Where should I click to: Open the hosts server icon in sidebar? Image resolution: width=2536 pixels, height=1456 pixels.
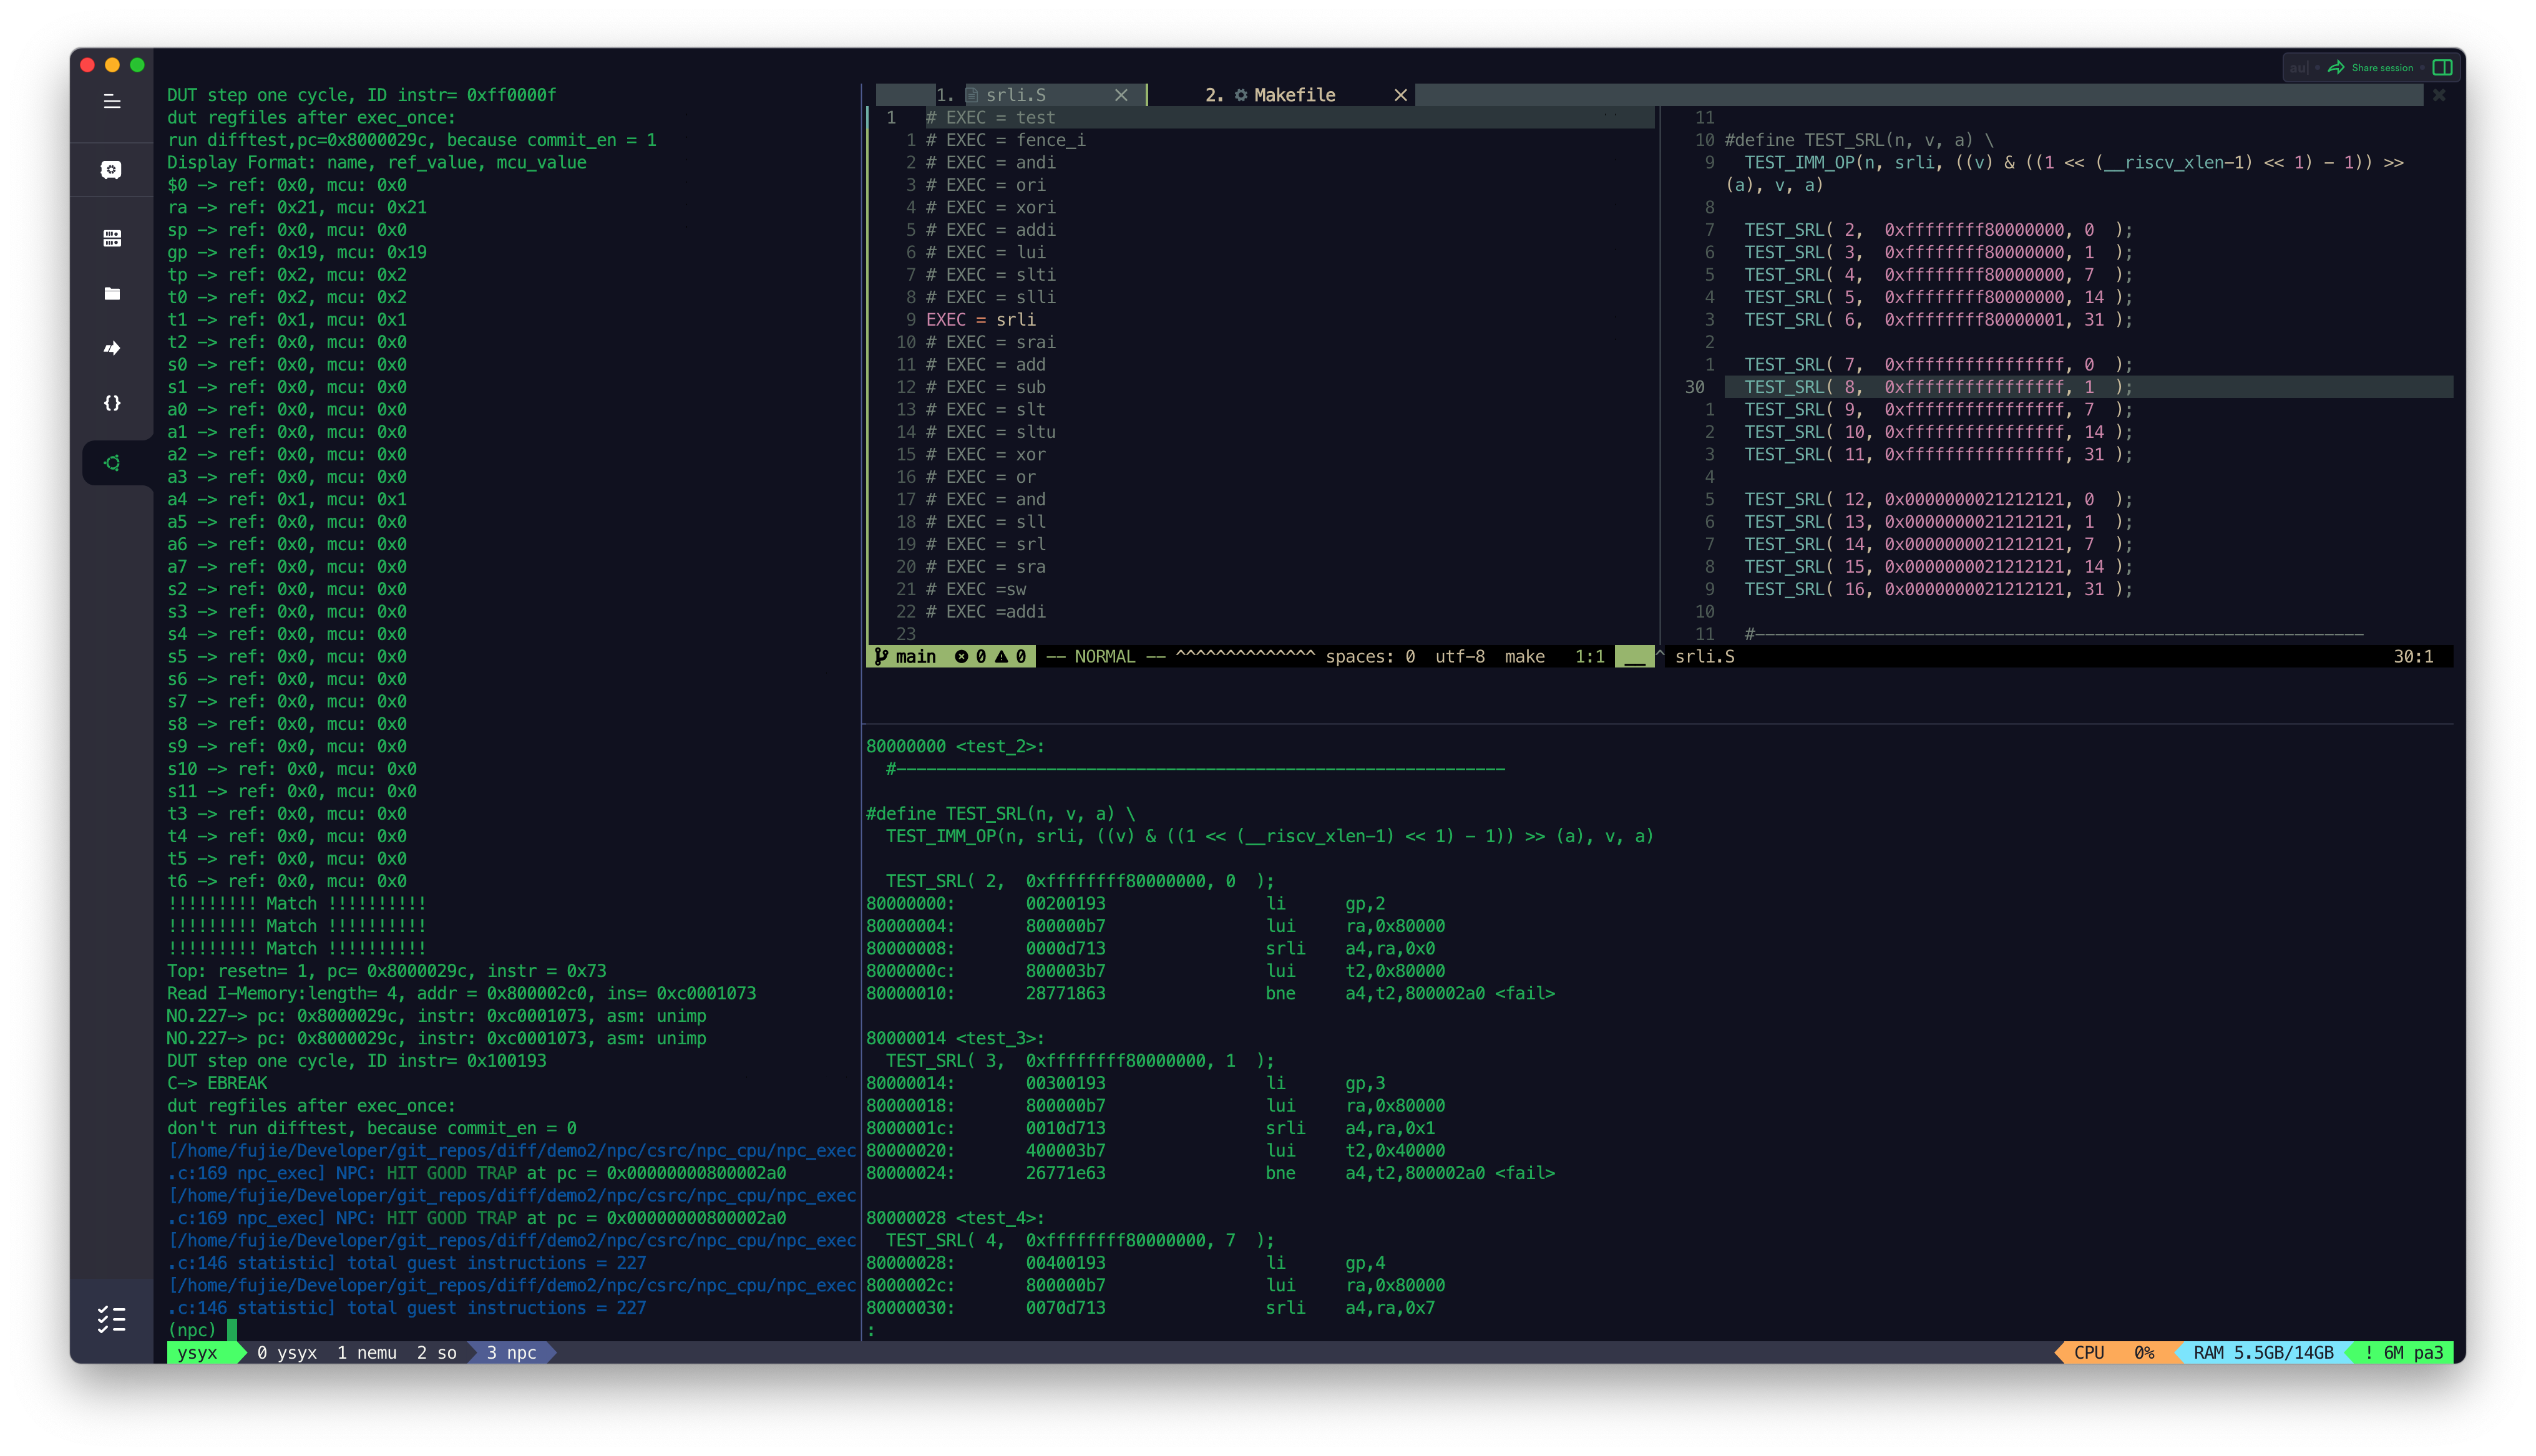pos(112,238)
